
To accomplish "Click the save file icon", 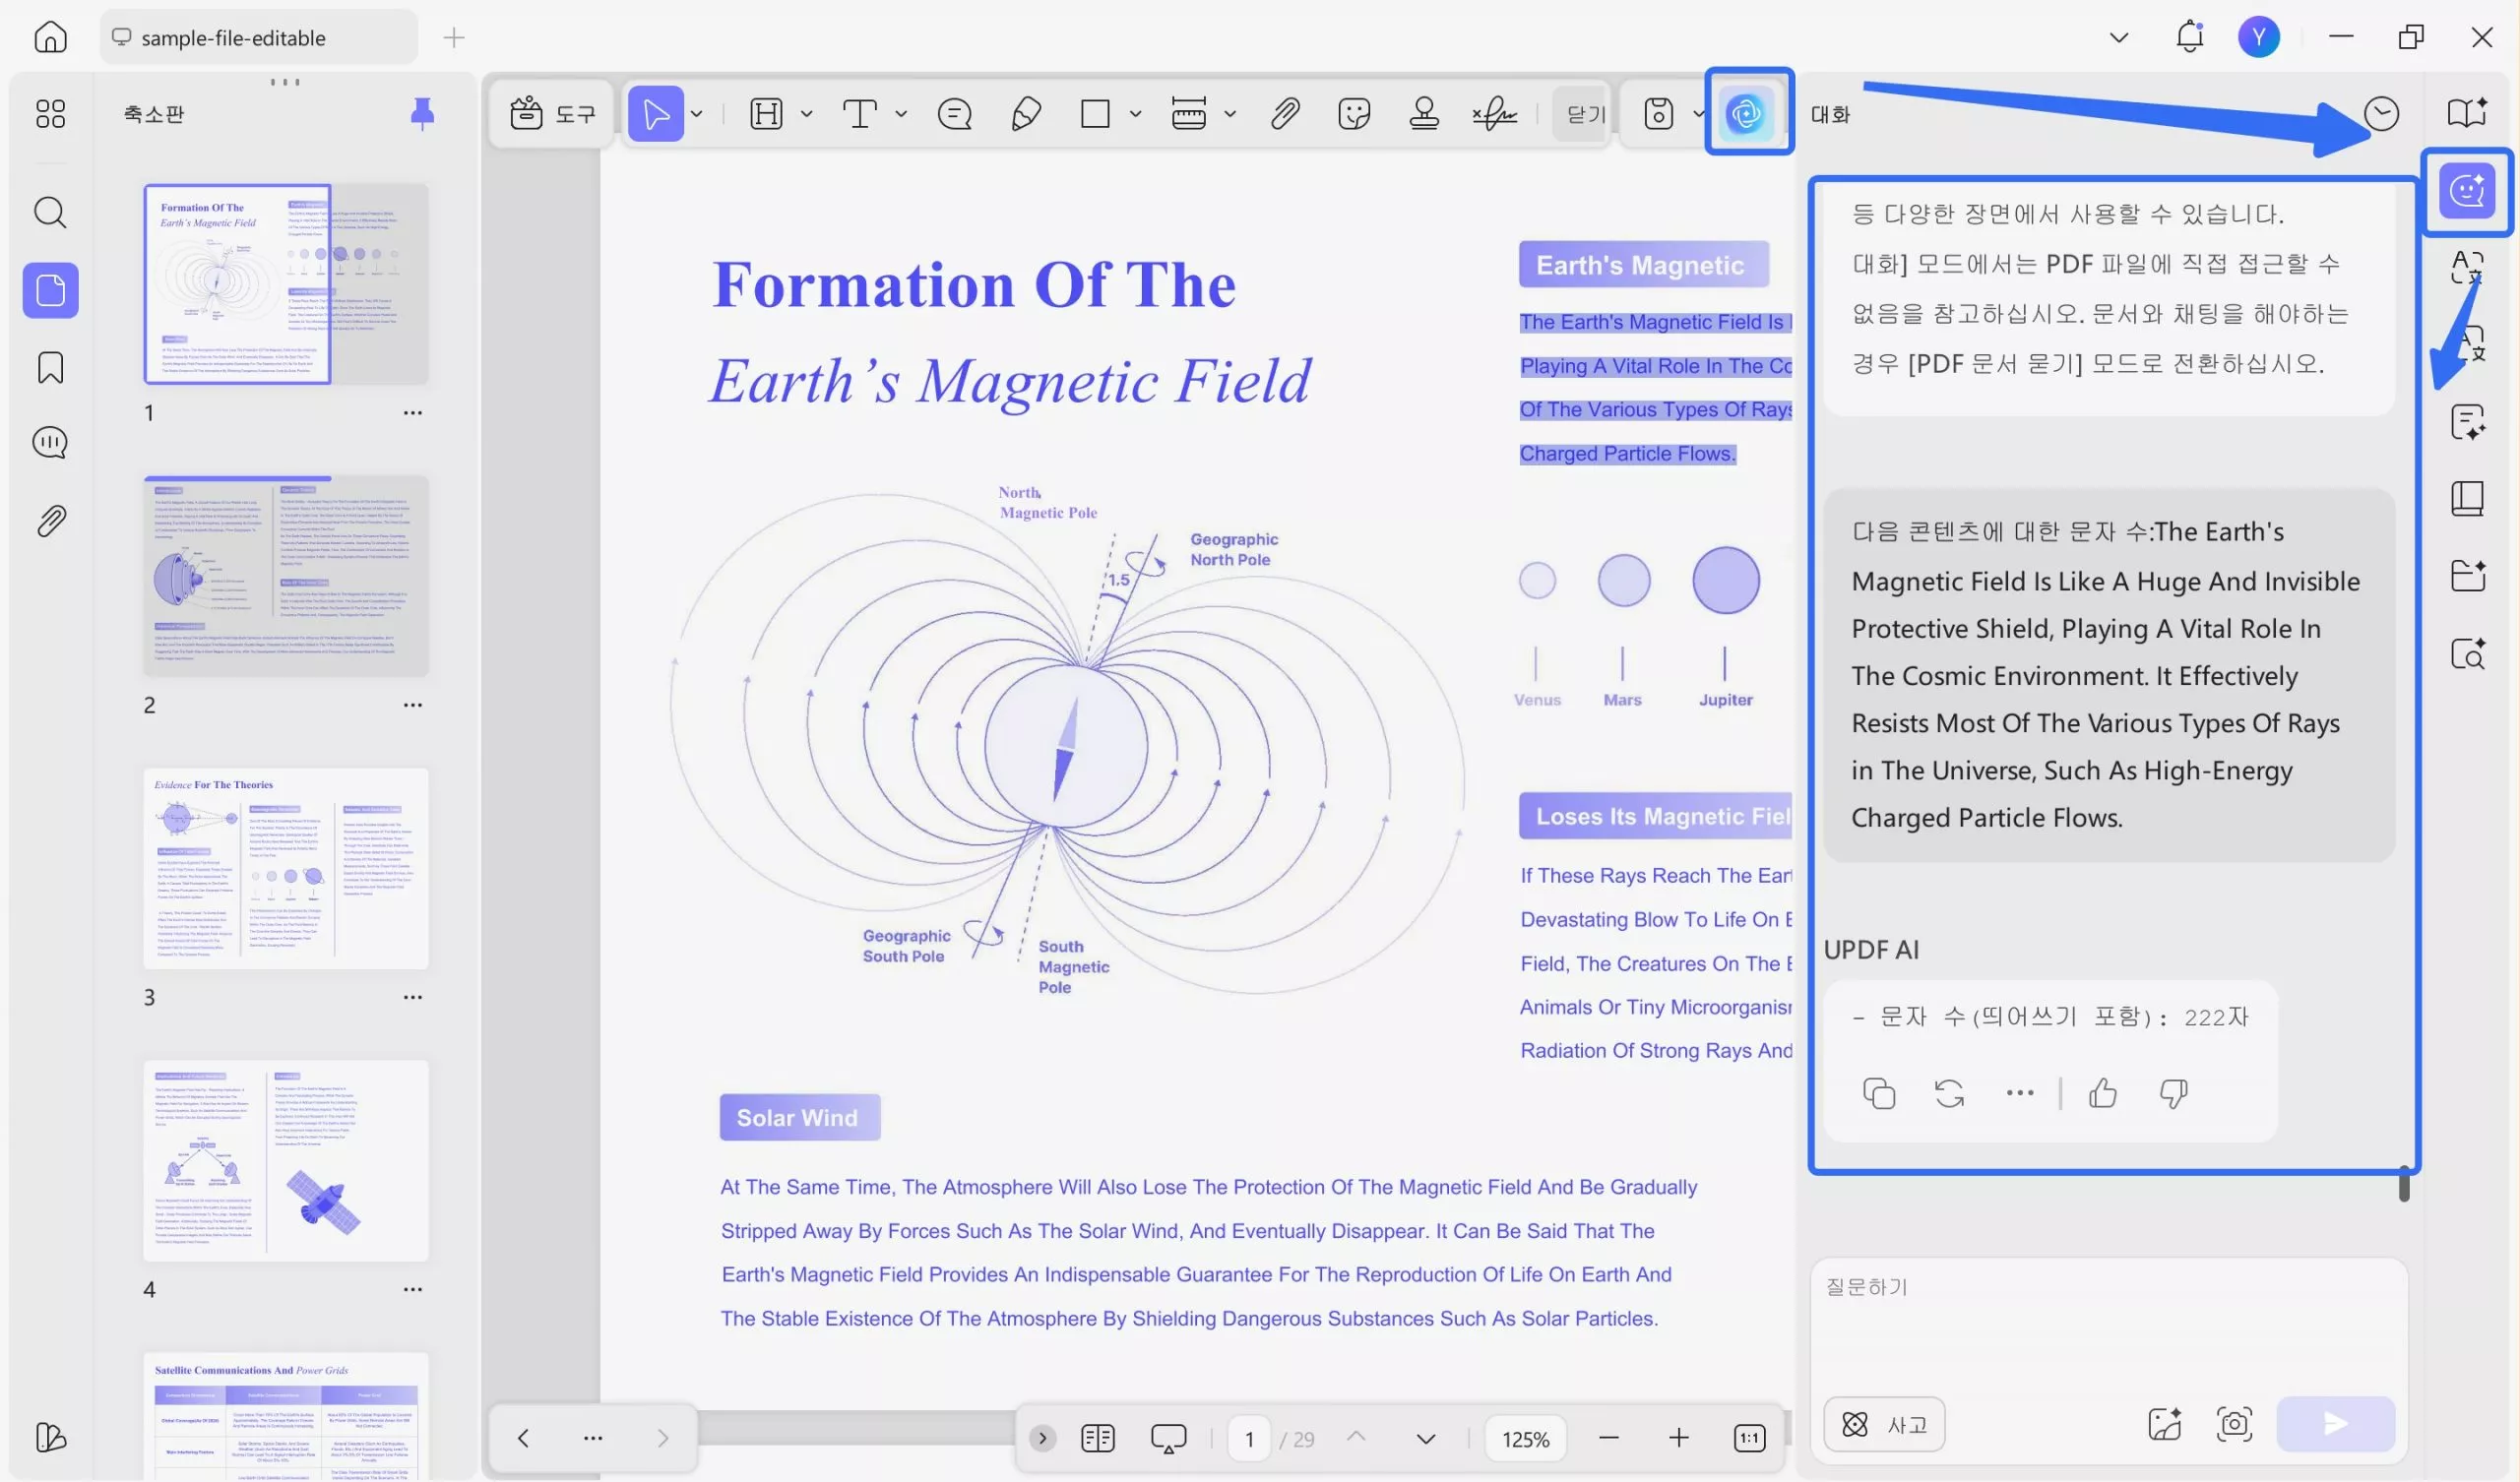I will click(x=1658, y=114).
